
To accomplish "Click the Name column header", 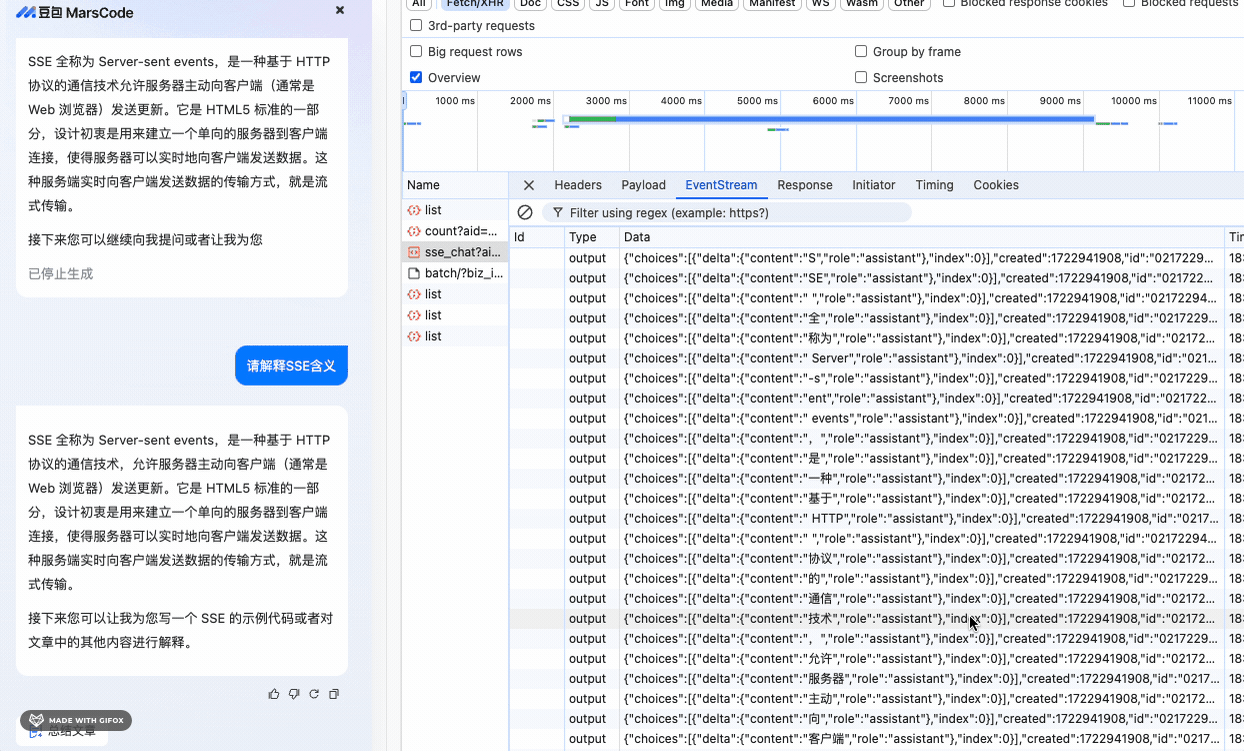I will [x=455, y=185].
